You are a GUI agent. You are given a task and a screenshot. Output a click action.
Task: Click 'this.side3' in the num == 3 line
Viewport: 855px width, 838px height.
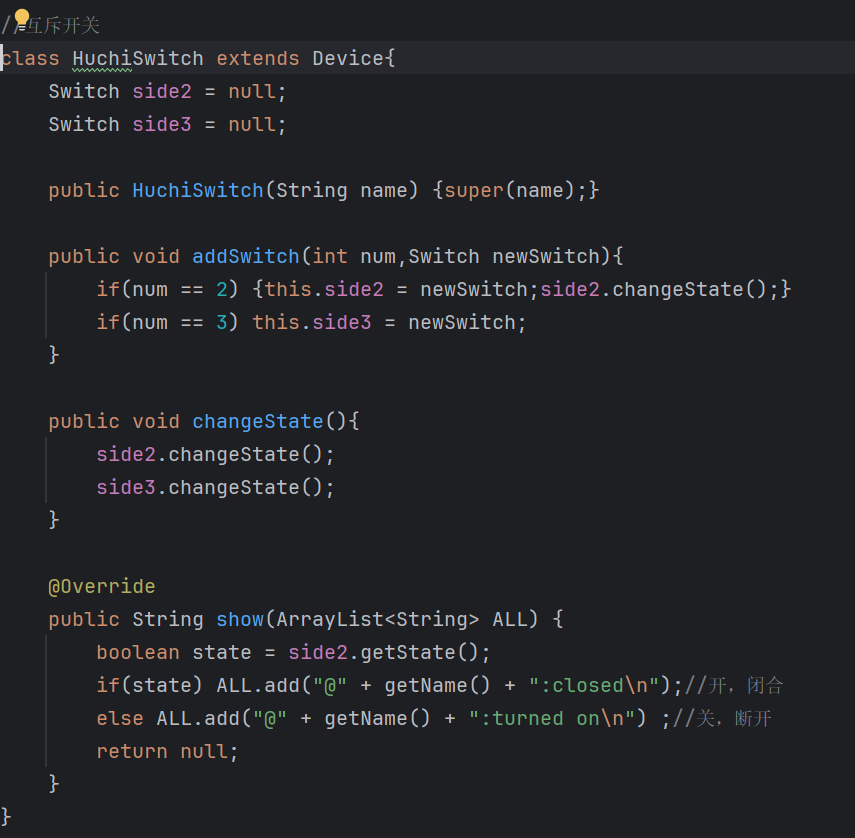point(312,322)
